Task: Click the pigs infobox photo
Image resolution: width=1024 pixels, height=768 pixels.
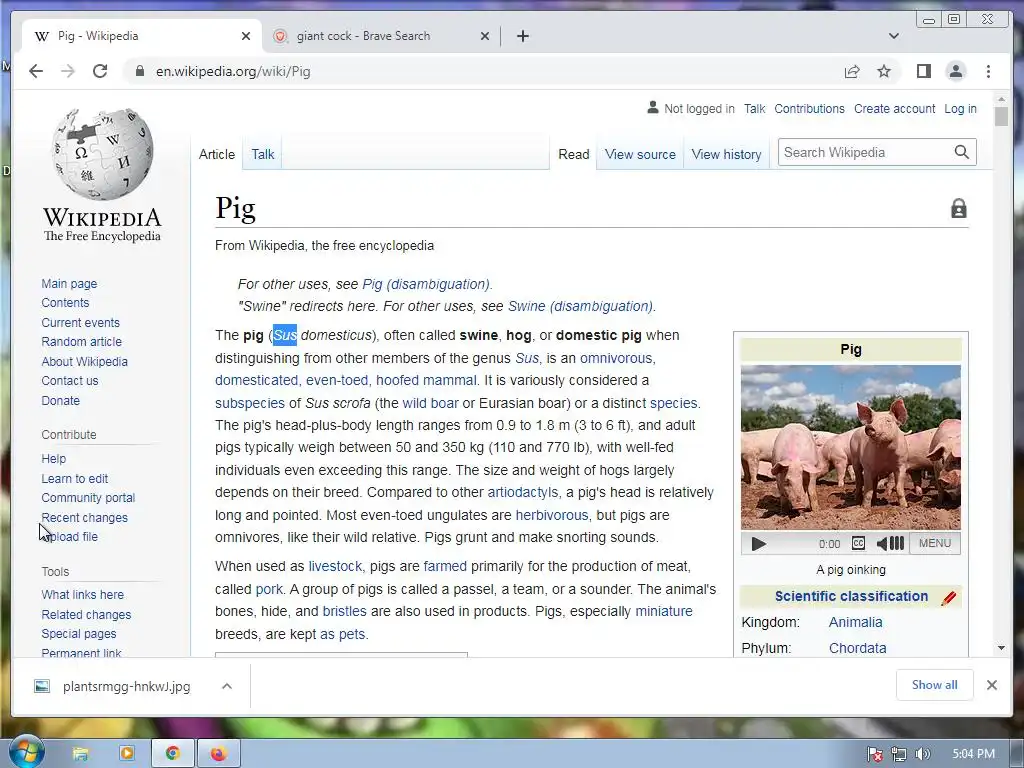Action: (x=850, y=447)
